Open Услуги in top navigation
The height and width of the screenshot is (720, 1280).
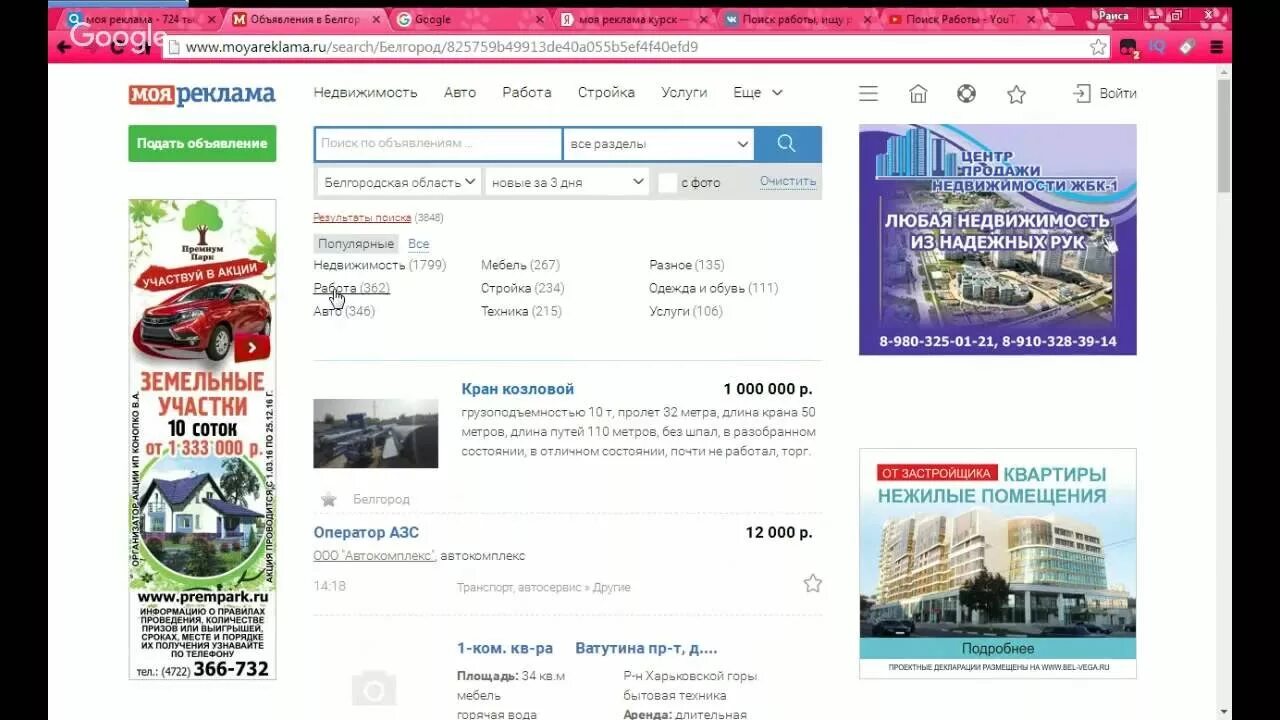coord(684,93)
